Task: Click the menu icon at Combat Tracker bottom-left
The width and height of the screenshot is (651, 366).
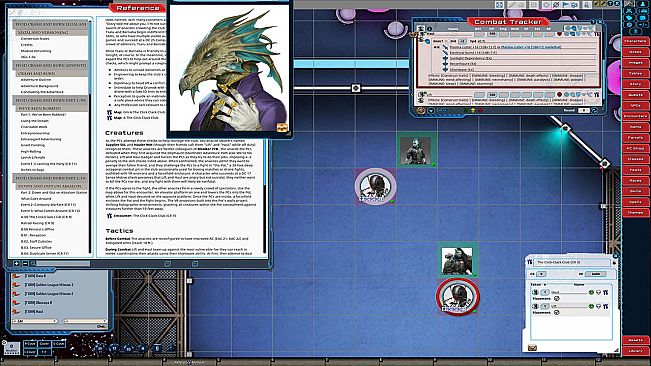Action: click(421, 111)
